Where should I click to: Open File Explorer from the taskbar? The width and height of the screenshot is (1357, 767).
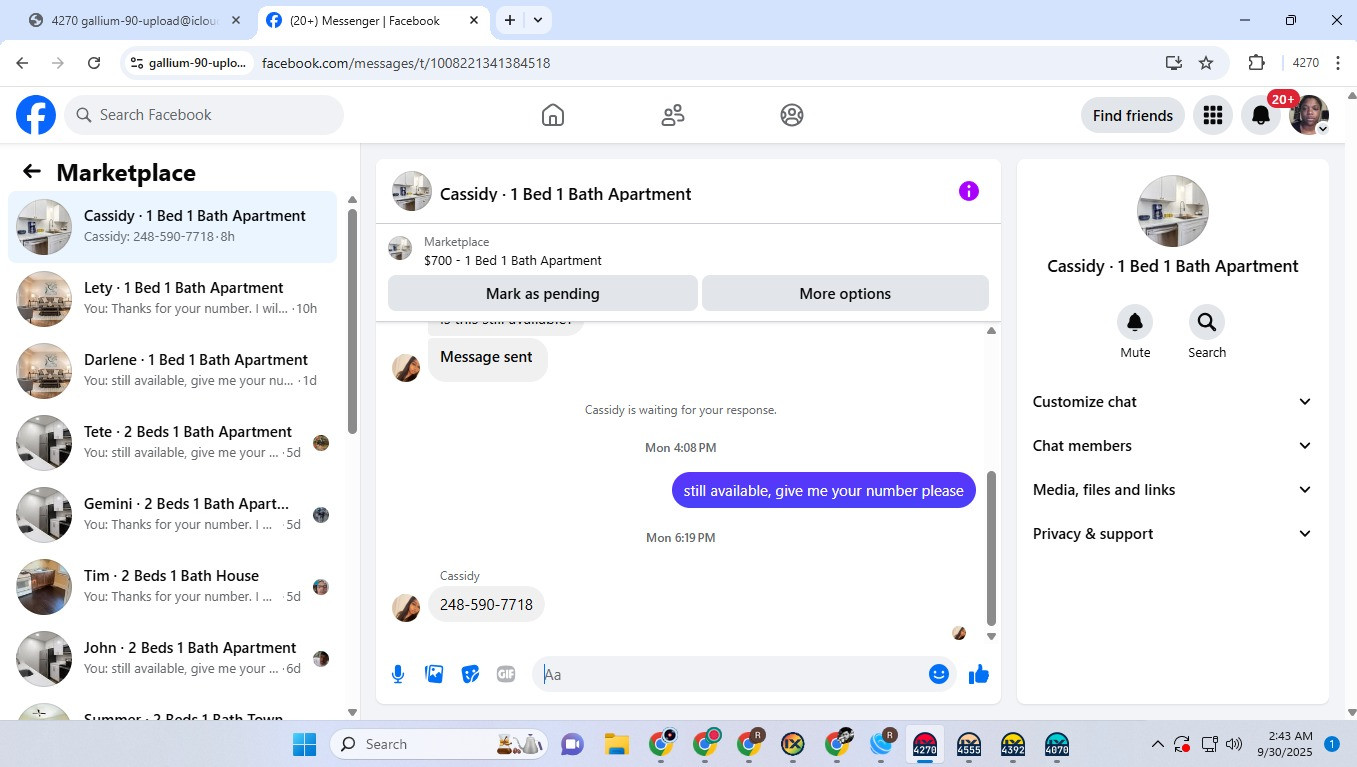click(616, 744)
